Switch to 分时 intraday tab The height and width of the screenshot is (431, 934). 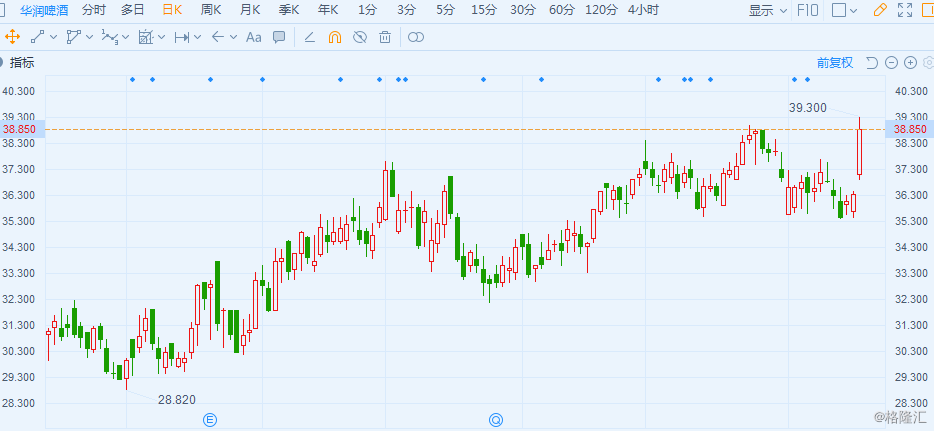tap(94, 10)
